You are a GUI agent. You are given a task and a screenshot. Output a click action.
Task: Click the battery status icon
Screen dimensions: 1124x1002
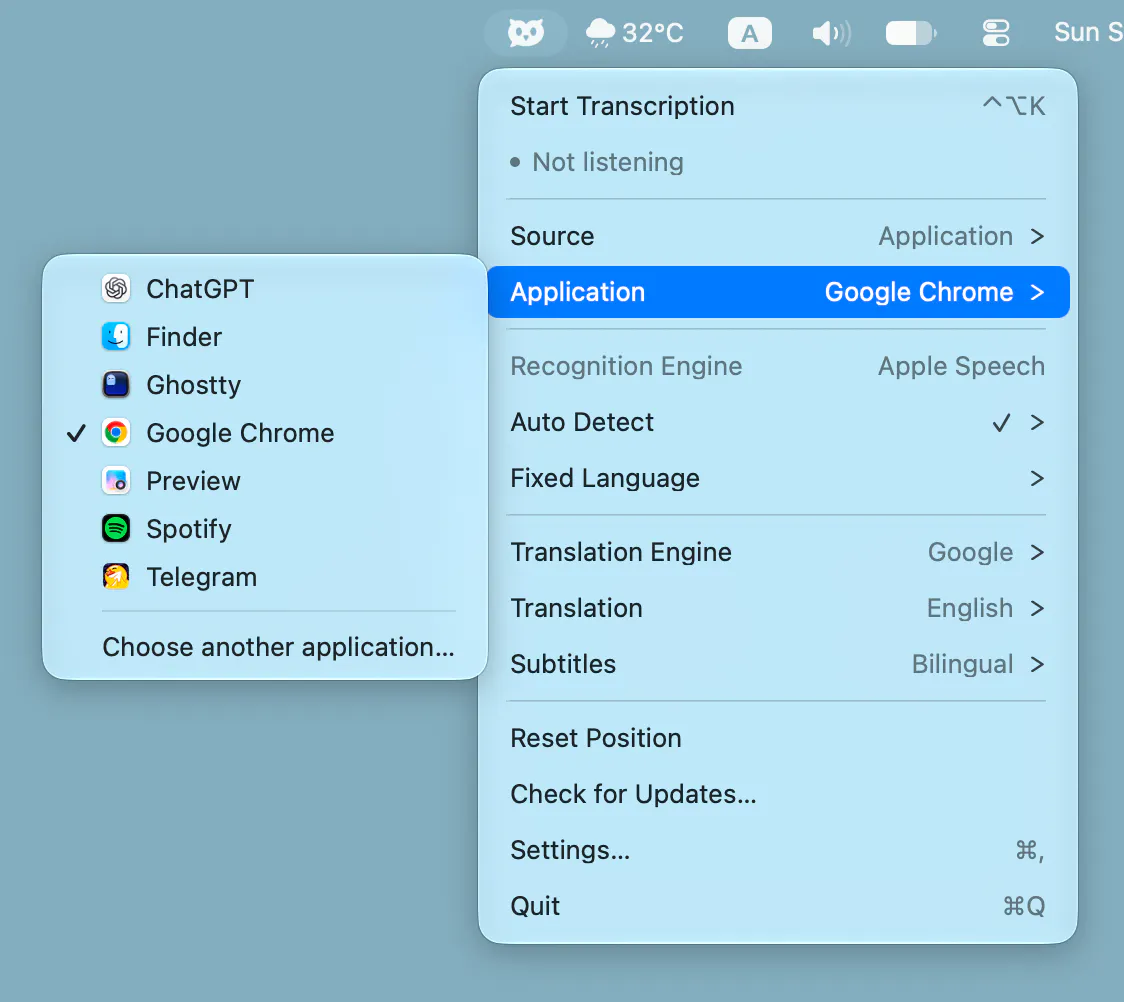[910, 33]
